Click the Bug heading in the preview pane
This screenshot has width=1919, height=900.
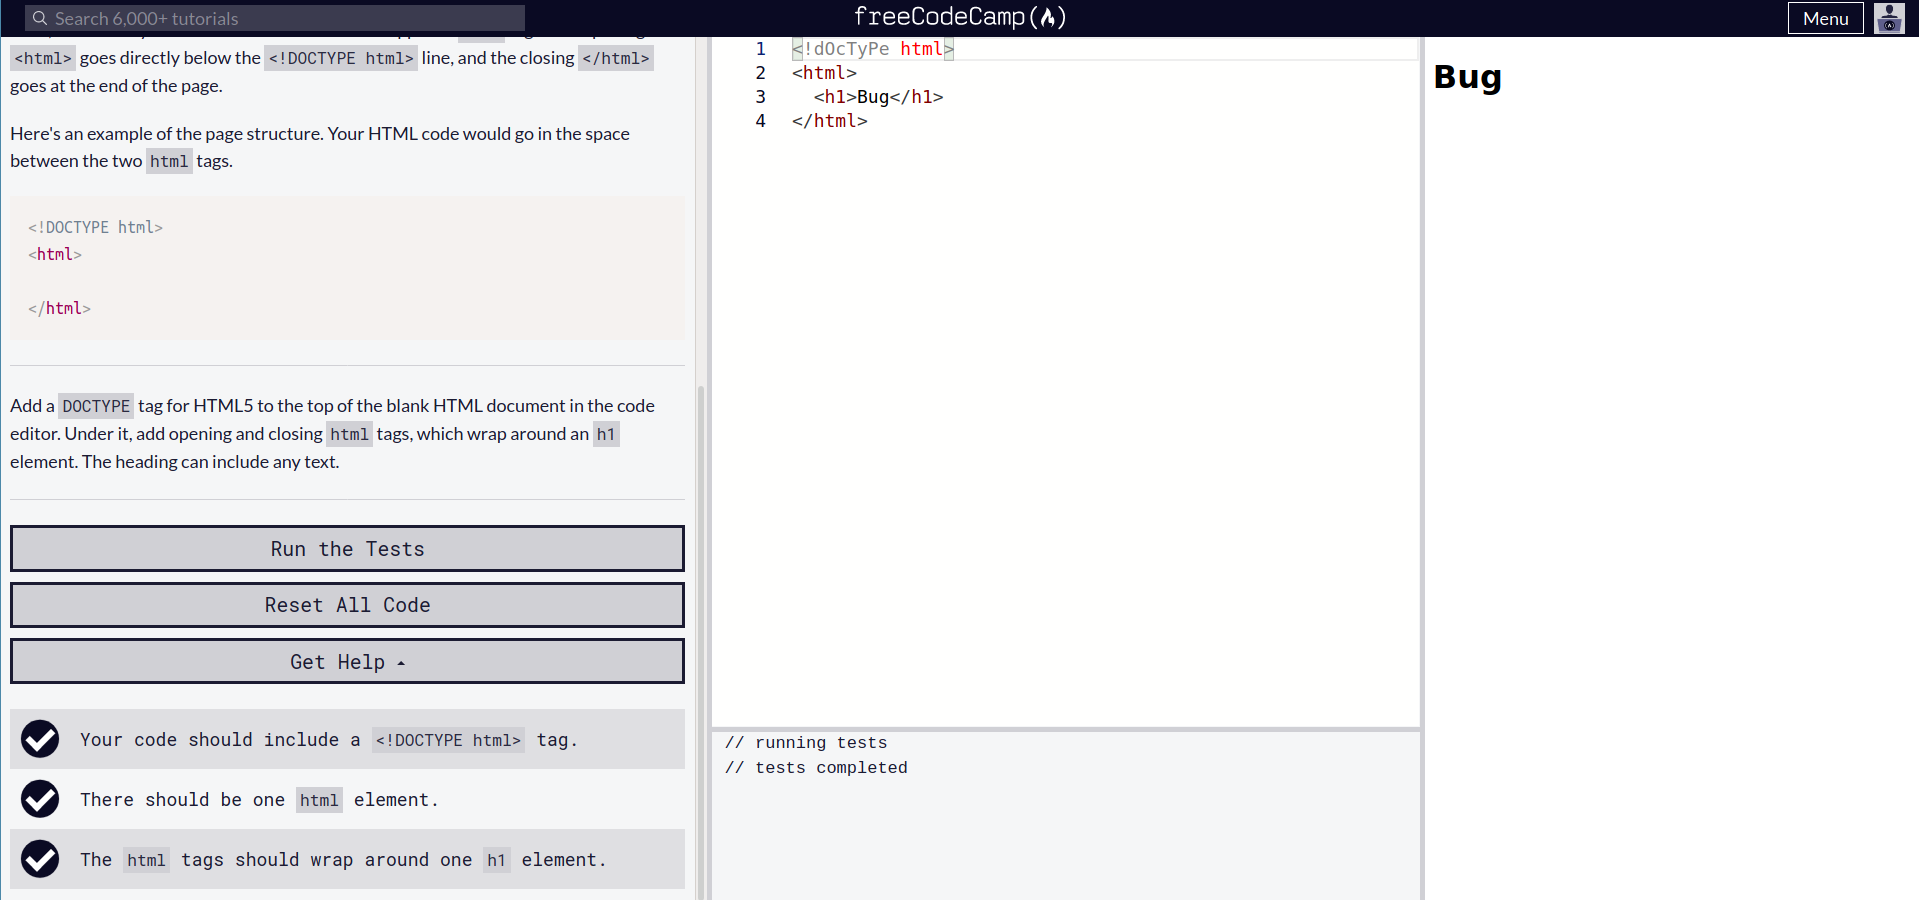coord(1466,77)
